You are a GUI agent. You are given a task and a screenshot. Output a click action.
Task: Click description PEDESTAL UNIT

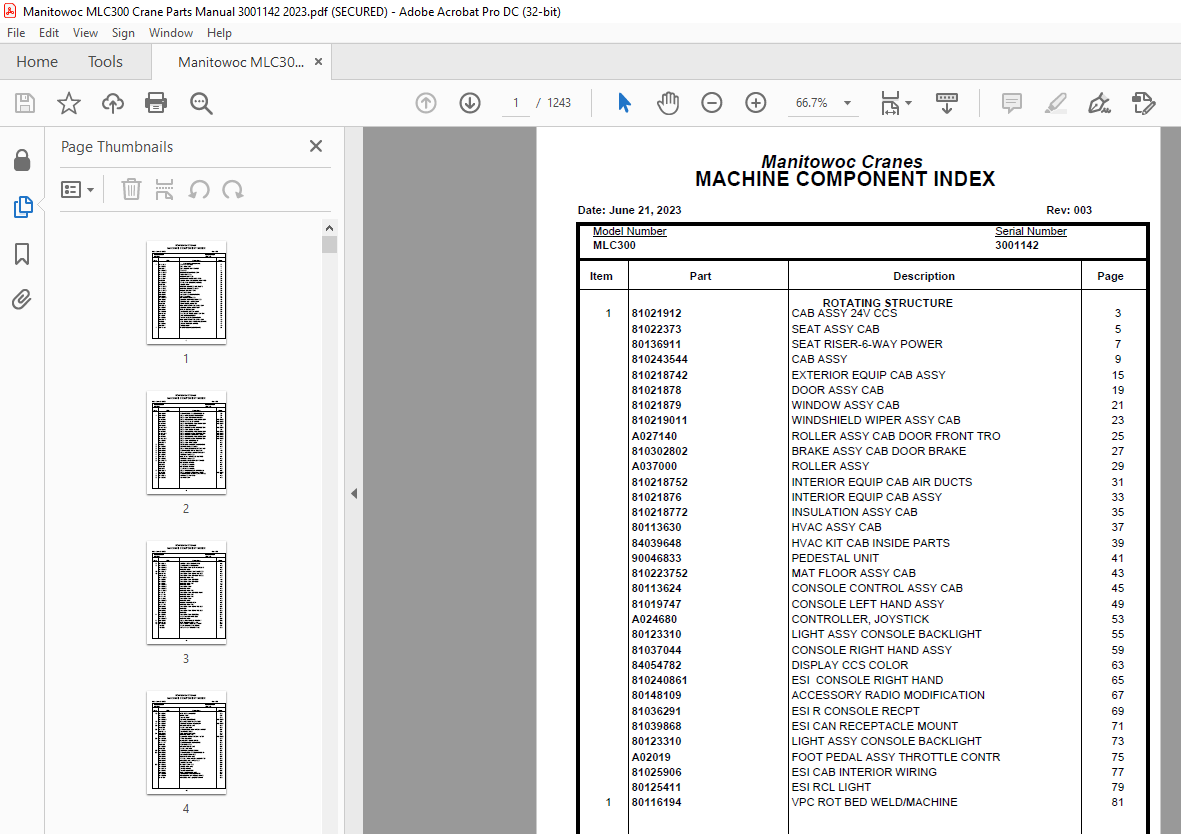tap(835, 558)
